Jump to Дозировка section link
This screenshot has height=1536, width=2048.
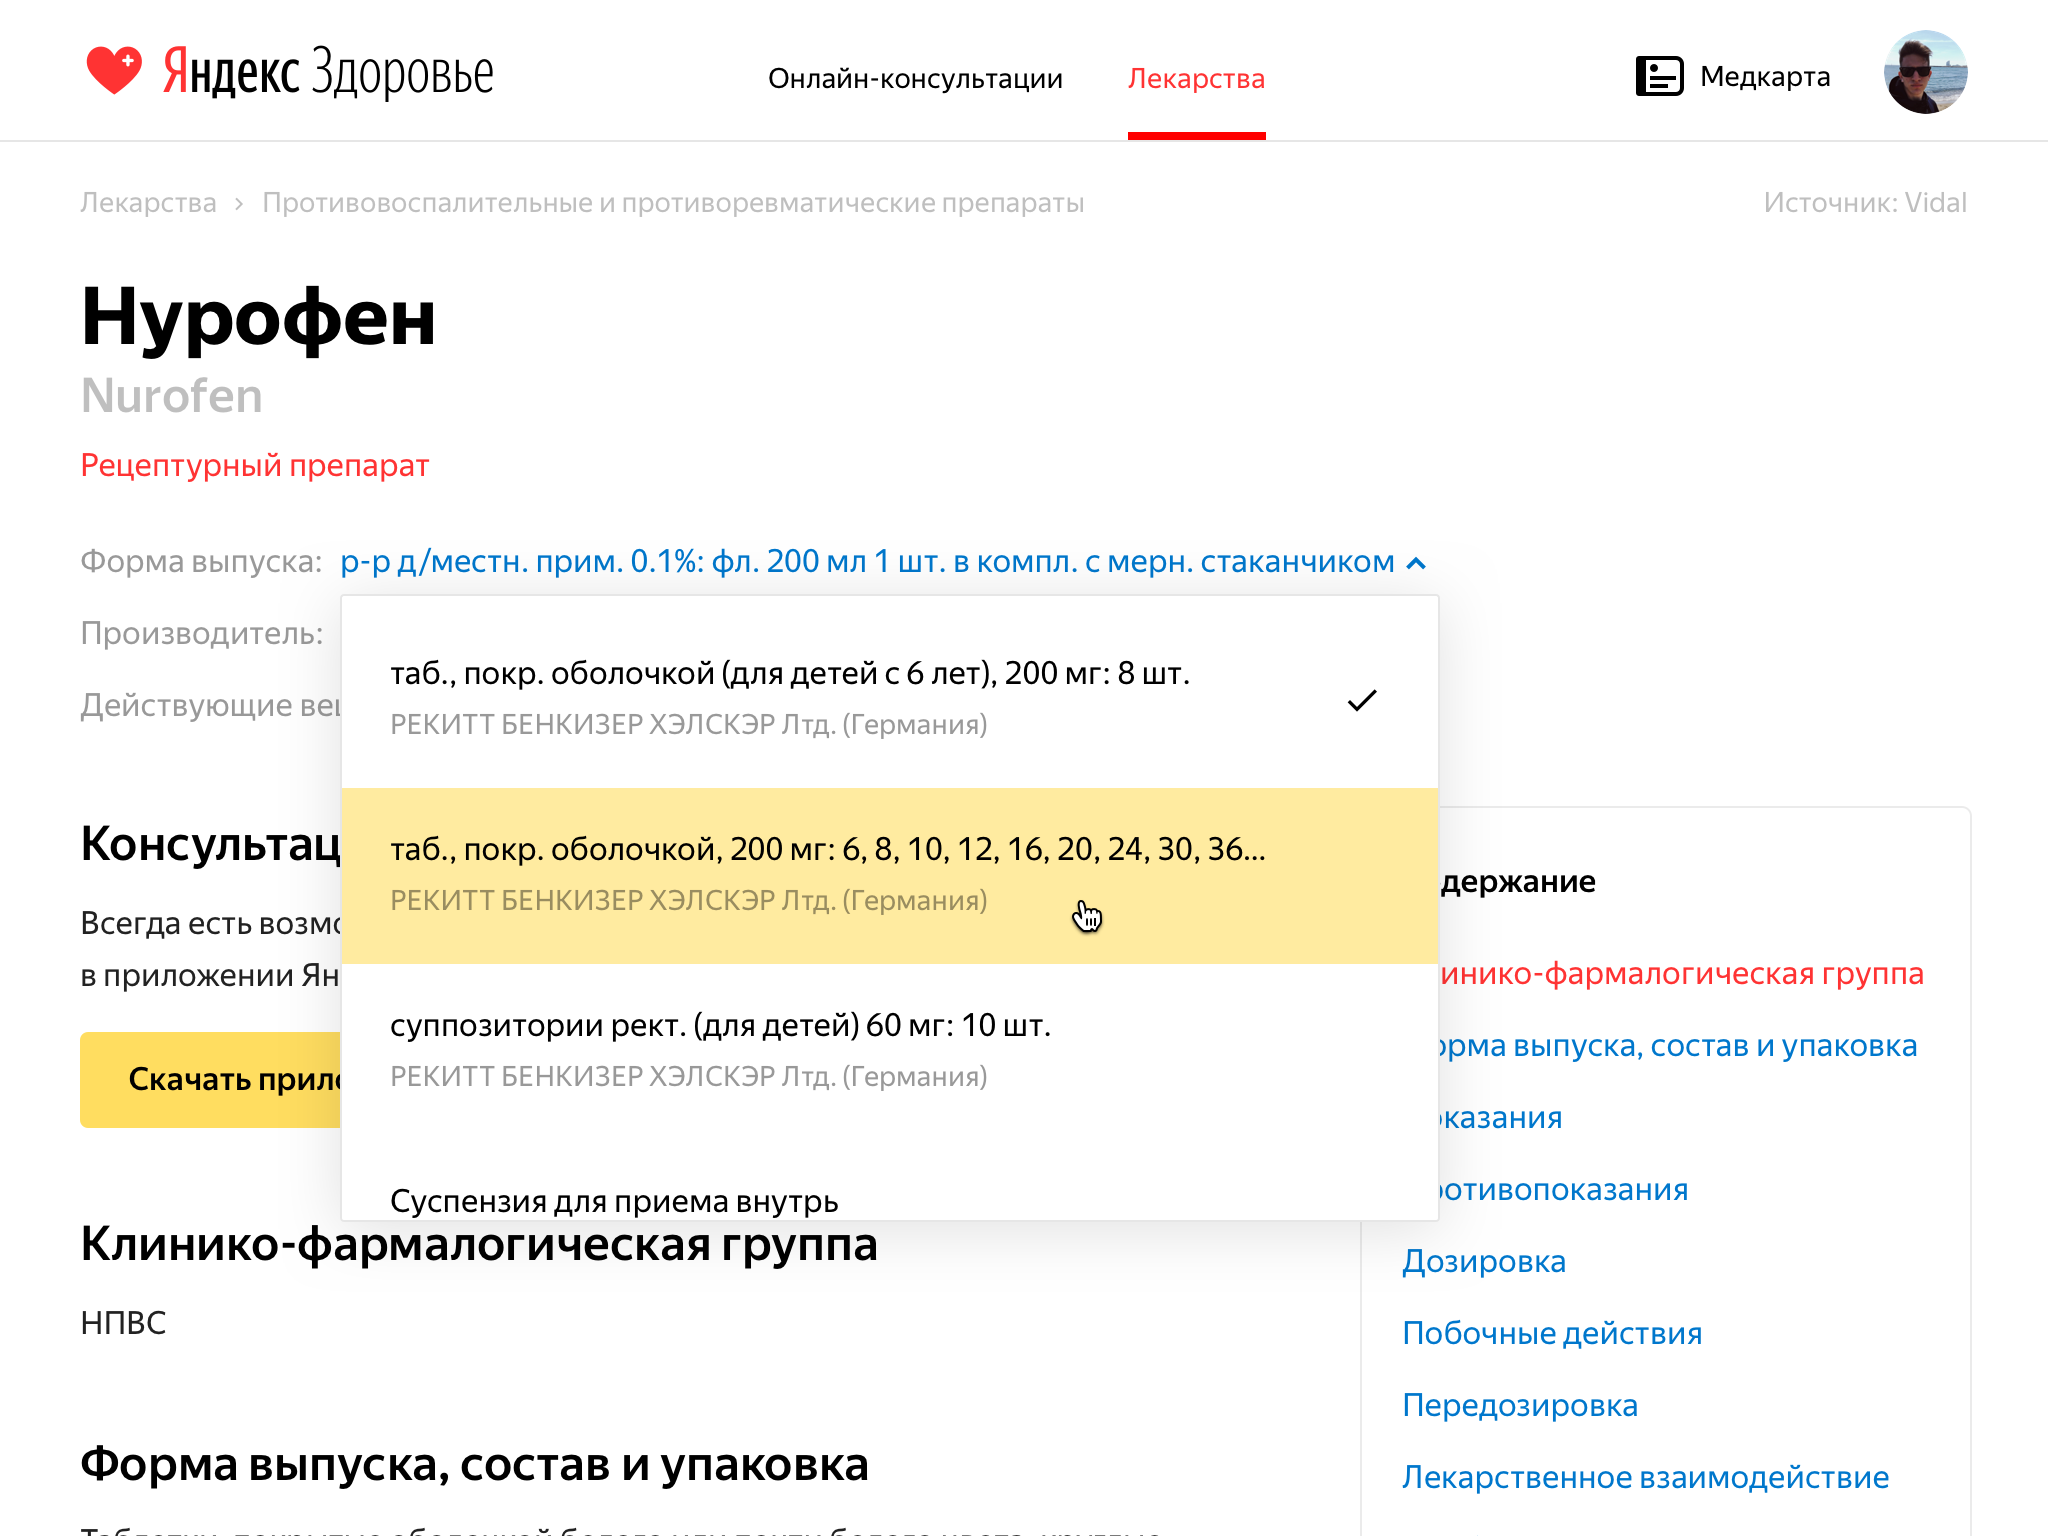click(1484, 1261)
